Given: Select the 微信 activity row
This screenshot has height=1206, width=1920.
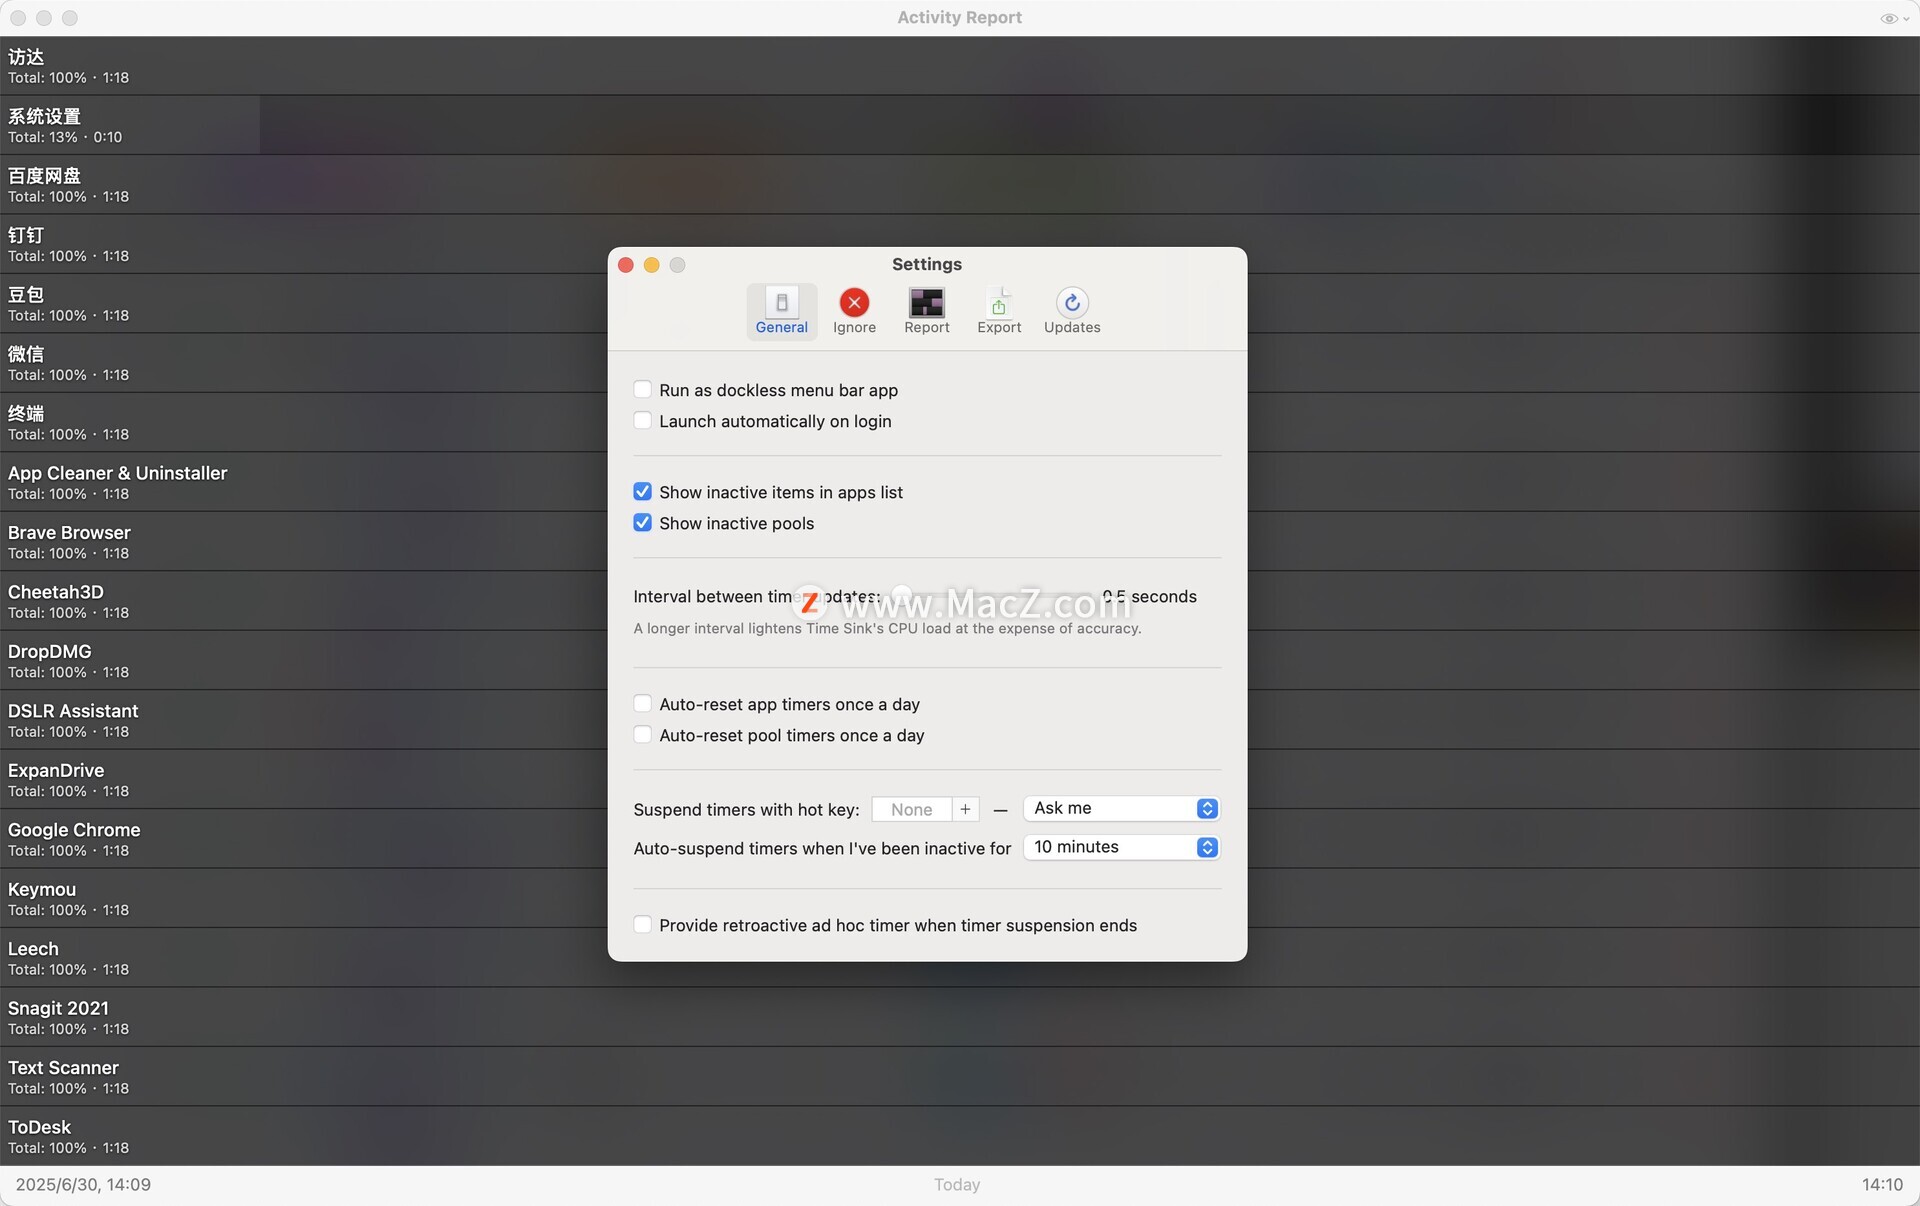Looking at the screenshot, I should coord(960,363).
